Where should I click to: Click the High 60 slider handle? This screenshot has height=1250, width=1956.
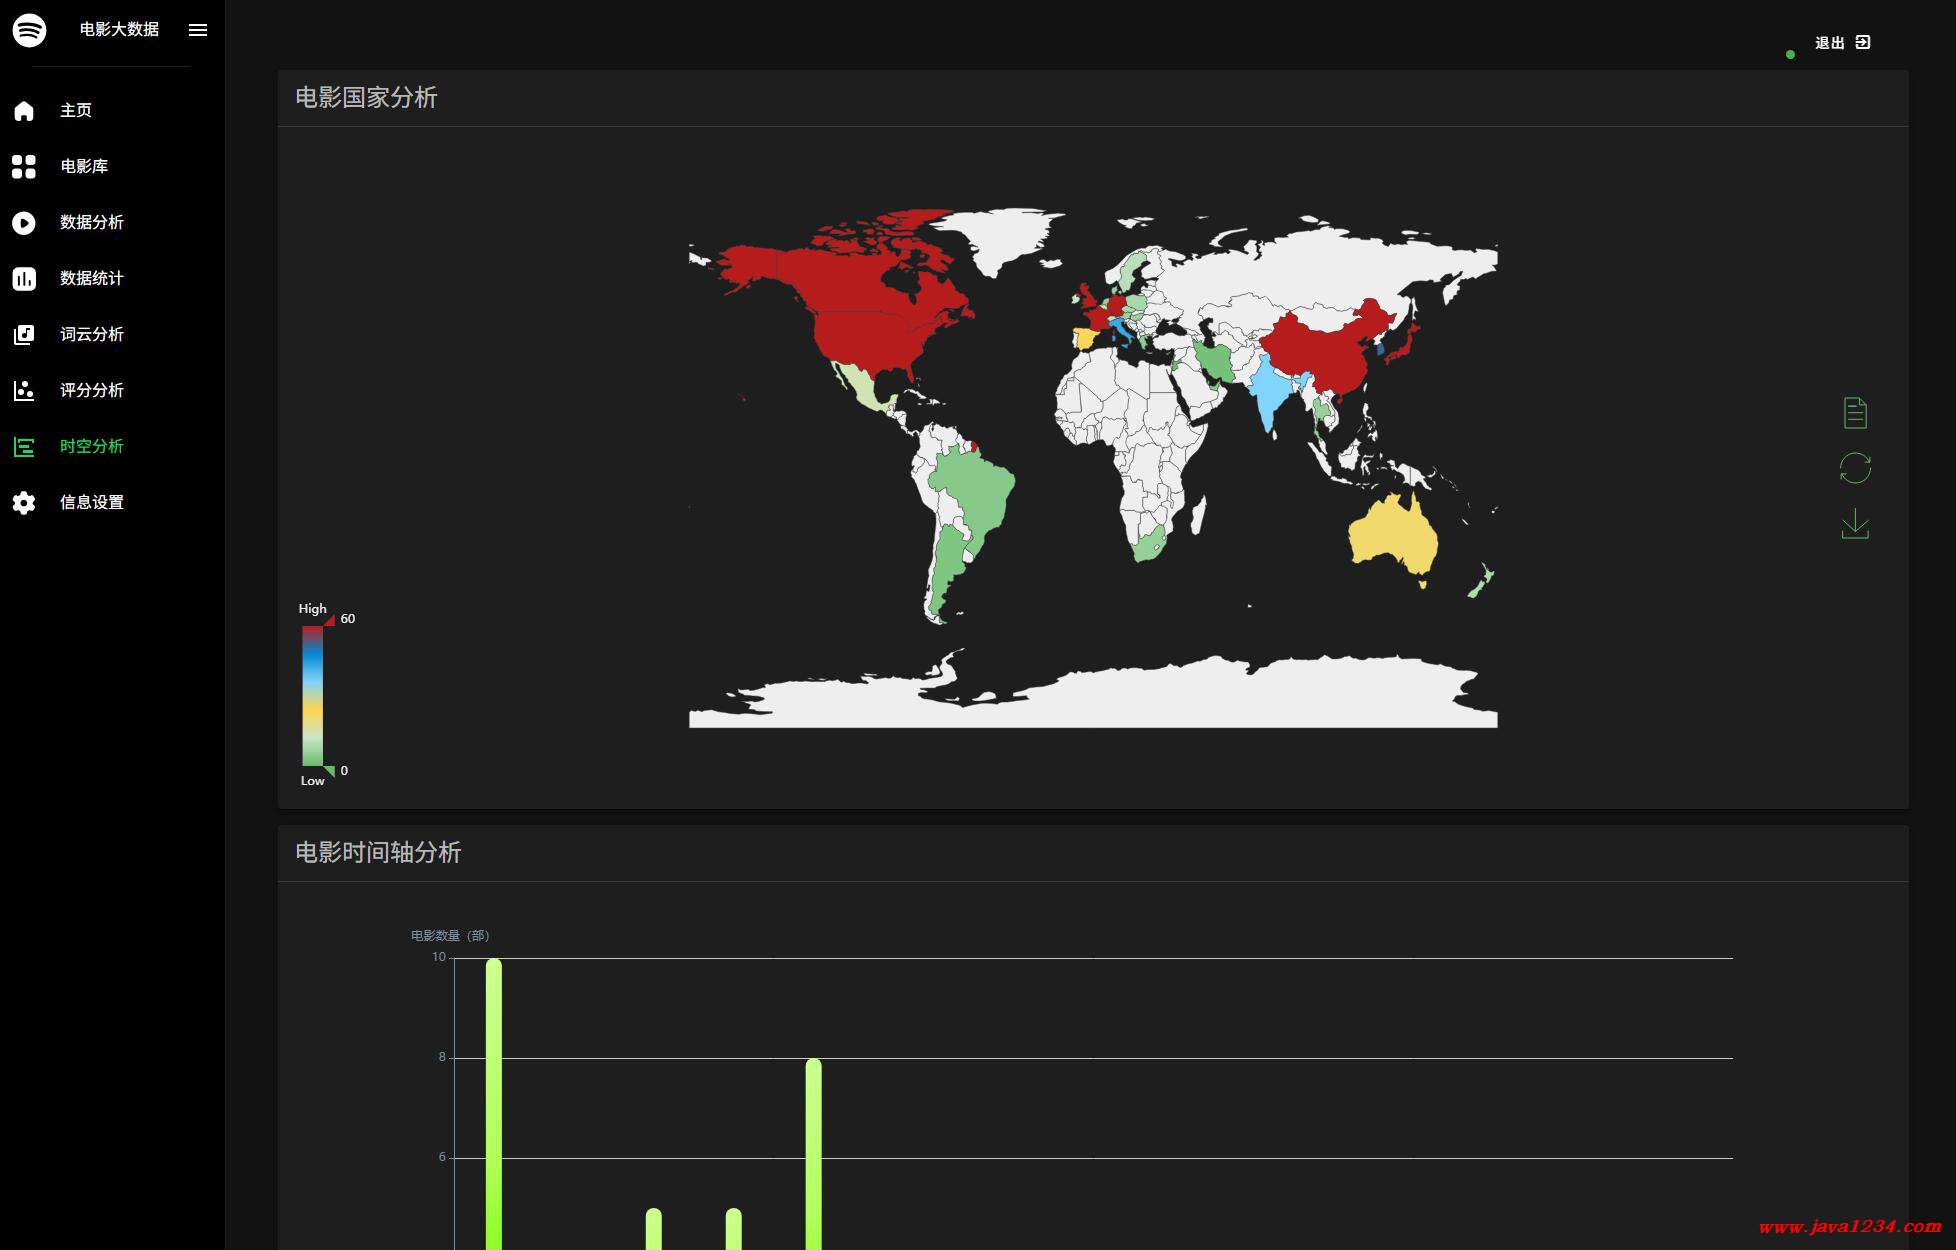[329, 621]
